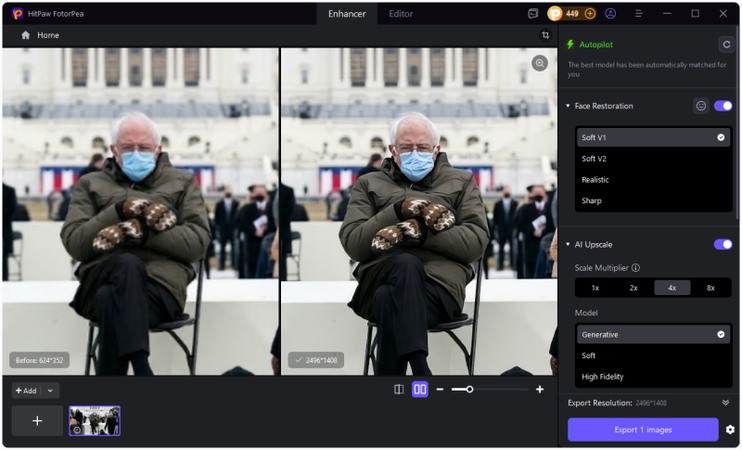Screen dimensions: 742x450
Task: Select the Soft upscale model
Action: 654,355
